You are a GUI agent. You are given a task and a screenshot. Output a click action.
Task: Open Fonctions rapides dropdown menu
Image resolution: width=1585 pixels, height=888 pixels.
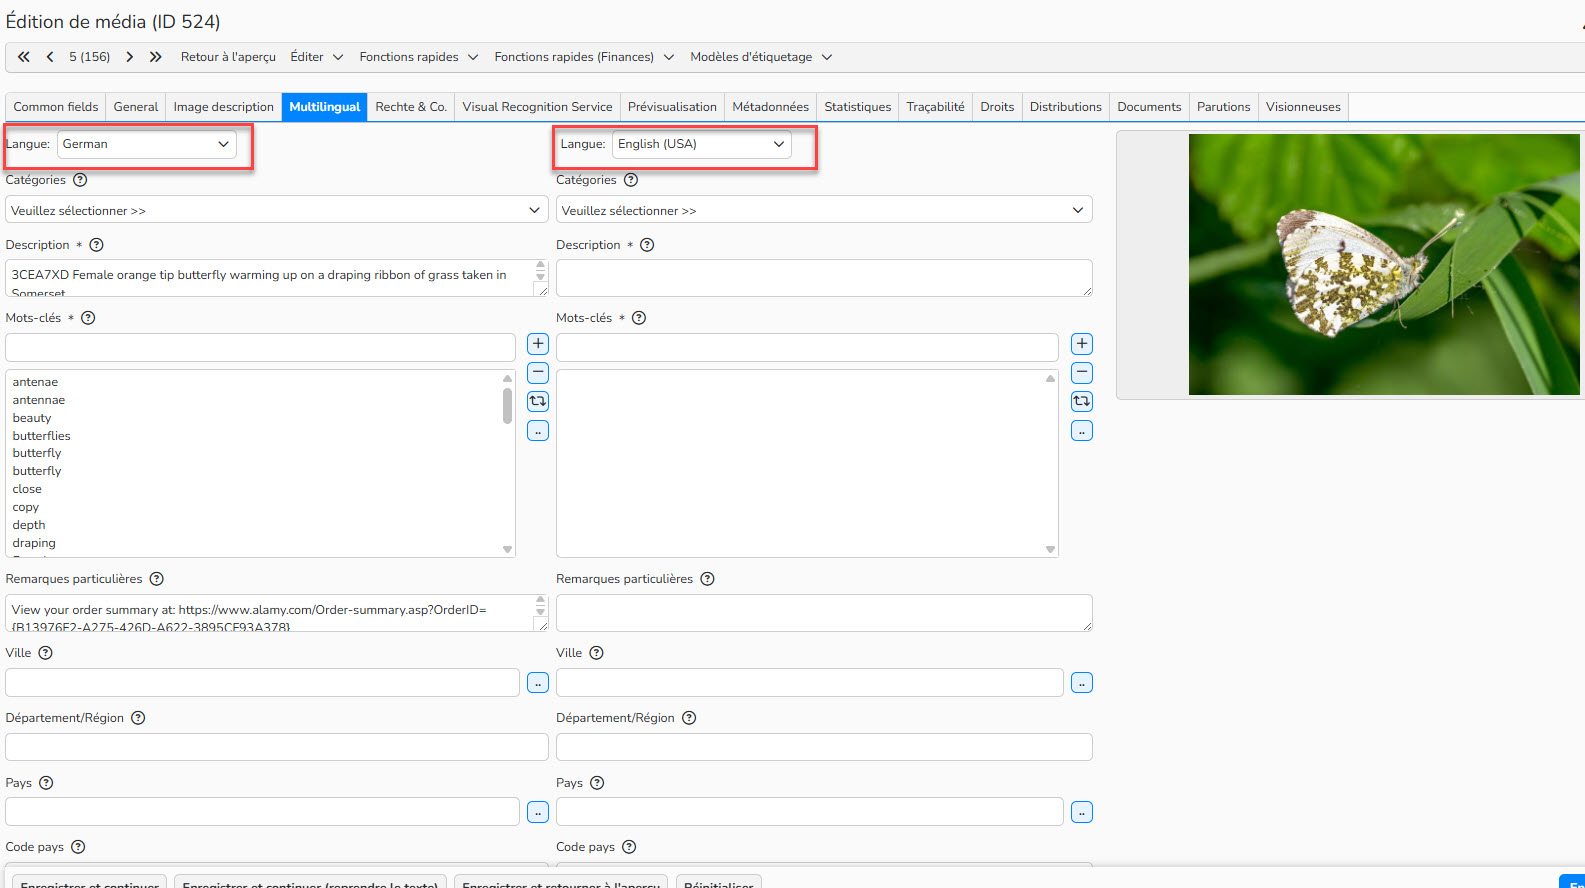tap(419, 57)
